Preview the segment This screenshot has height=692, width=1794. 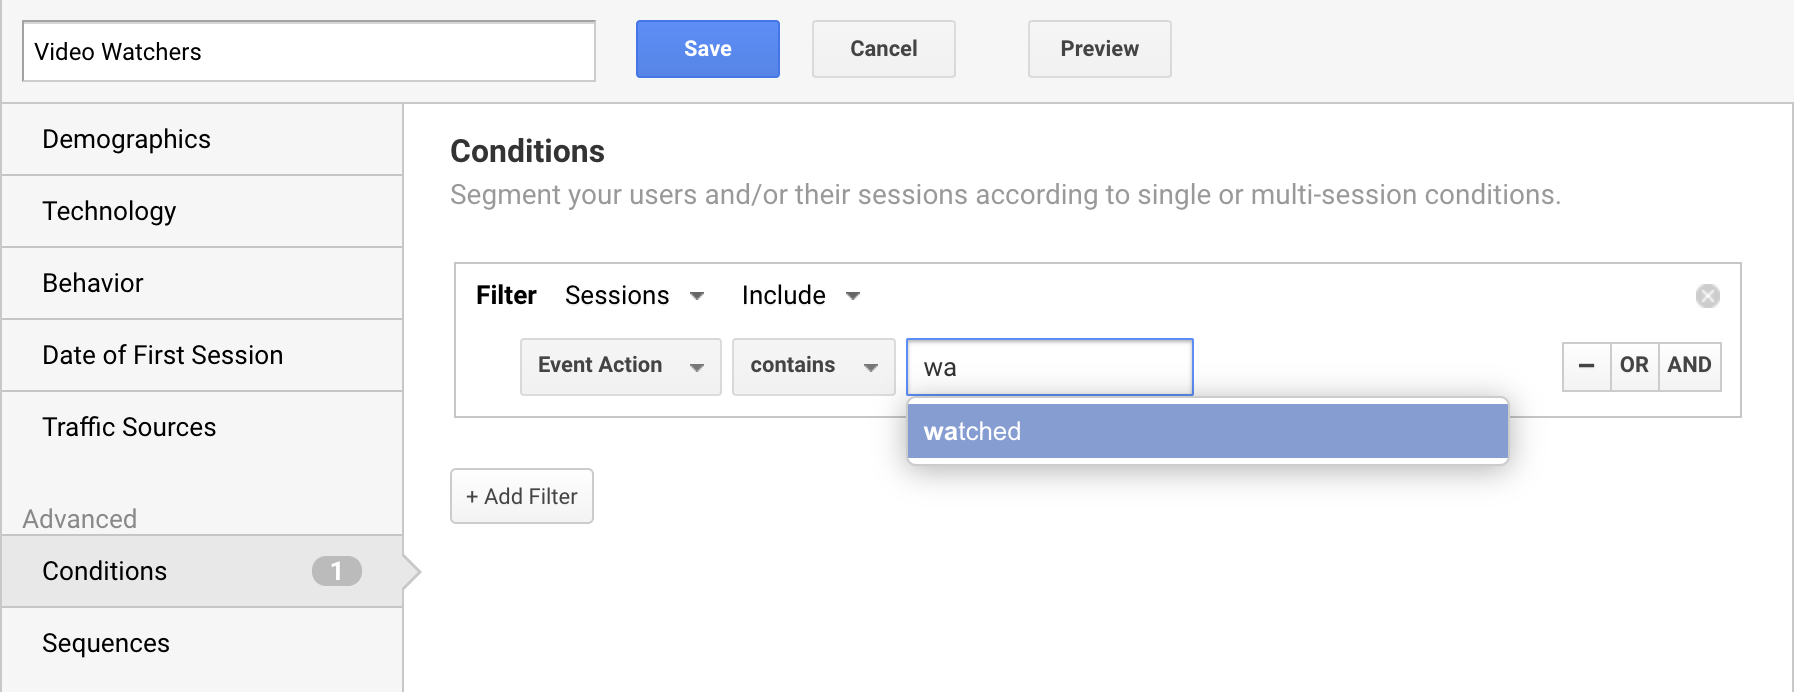click(x=1100, y=49)
